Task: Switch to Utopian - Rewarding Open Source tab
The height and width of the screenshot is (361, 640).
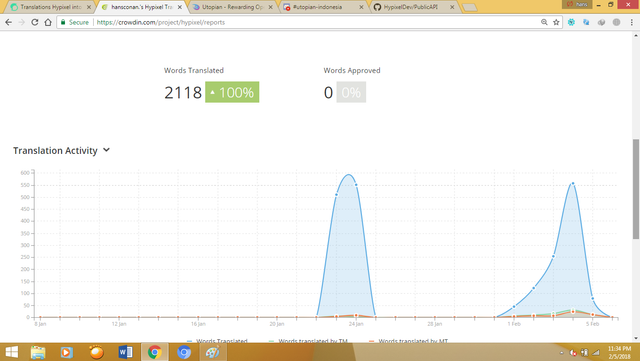Action: pyautogui.click(x=233, y=7)
